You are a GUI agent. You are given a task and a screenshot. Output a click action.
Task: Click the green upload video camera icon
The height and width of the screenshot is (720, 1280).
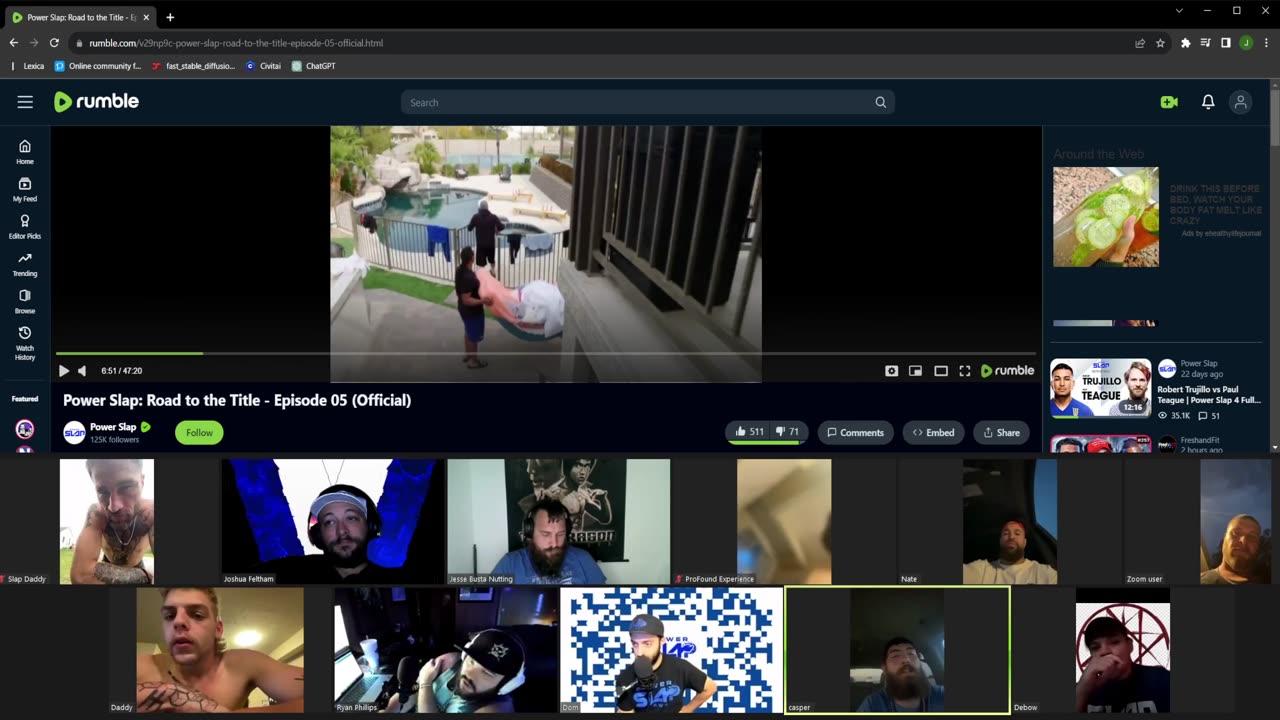[1169, 102]
